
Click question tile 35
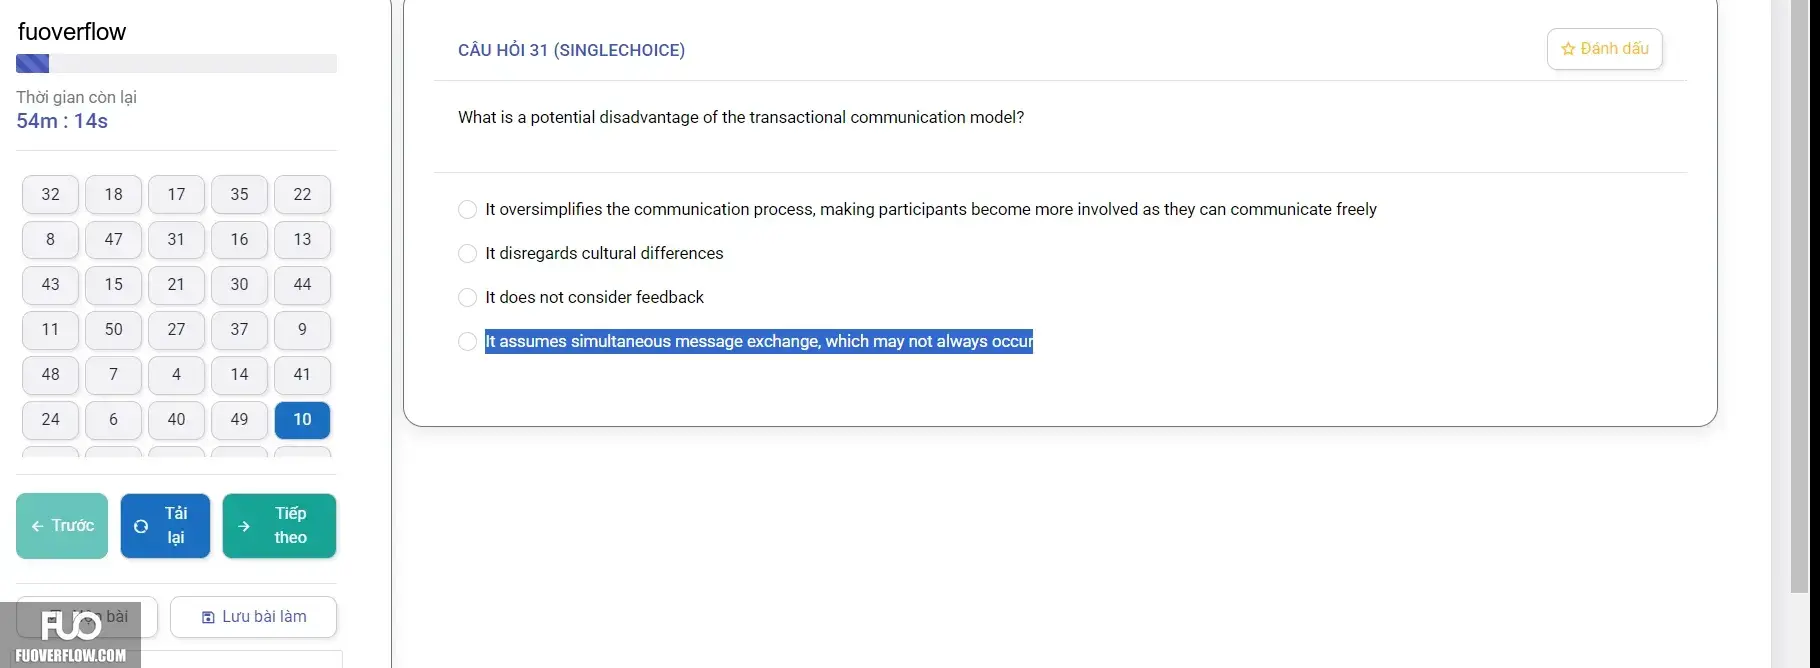[239, 194]
